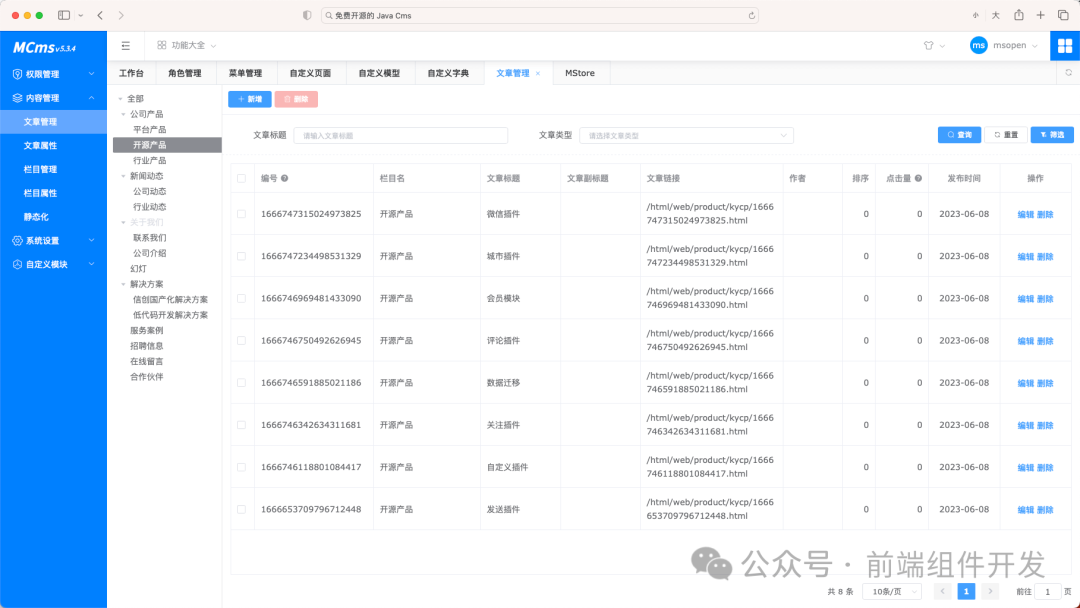Click the 系统设置 gear icon in sidebar
1080x608 pixels.
click(x=15, y=240)
